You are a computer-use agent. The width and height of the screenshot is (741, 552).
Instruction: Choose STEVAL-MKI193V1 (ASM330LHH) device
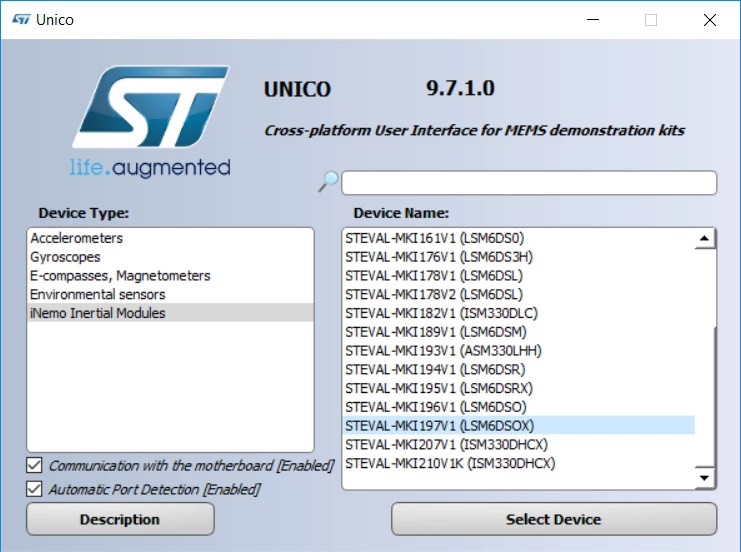[x=519, y=351]
